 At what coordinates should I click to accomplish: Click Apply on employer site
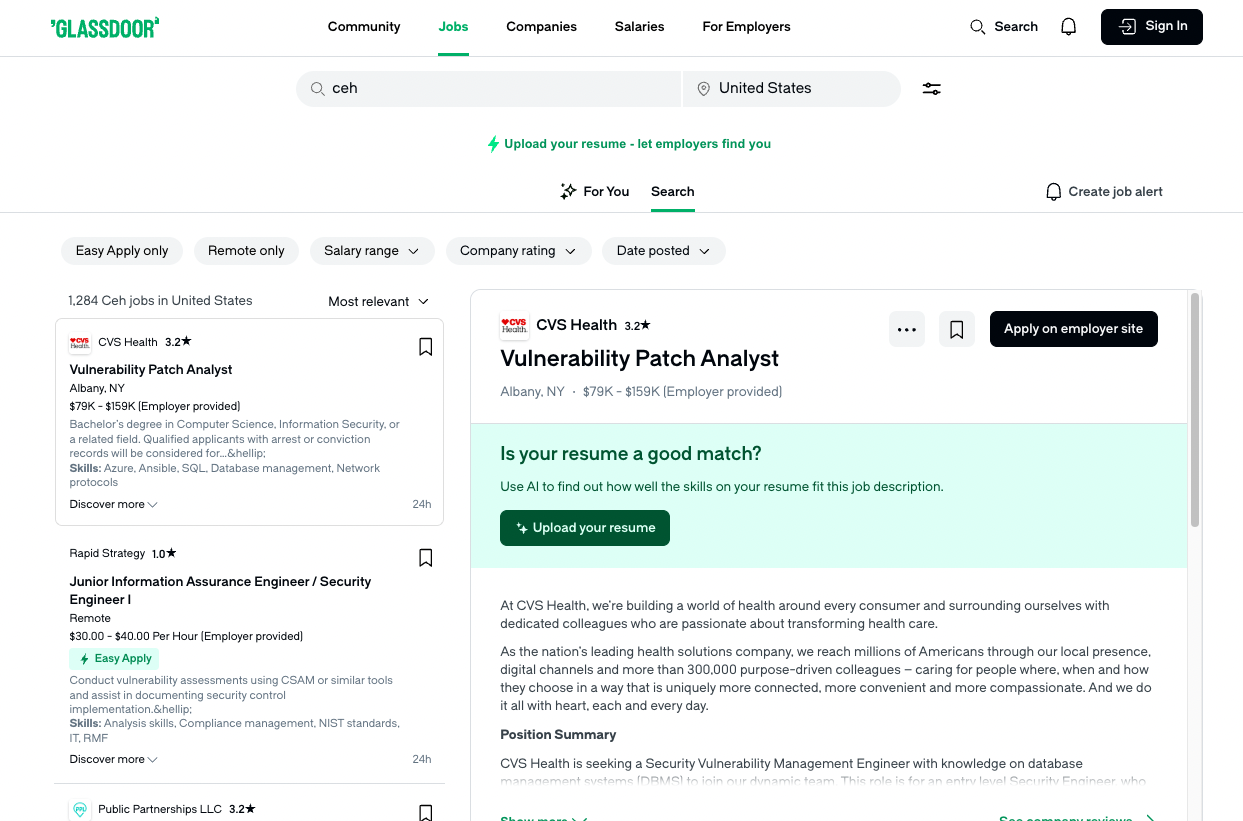pyautogui.click(x=1073, y=328)
